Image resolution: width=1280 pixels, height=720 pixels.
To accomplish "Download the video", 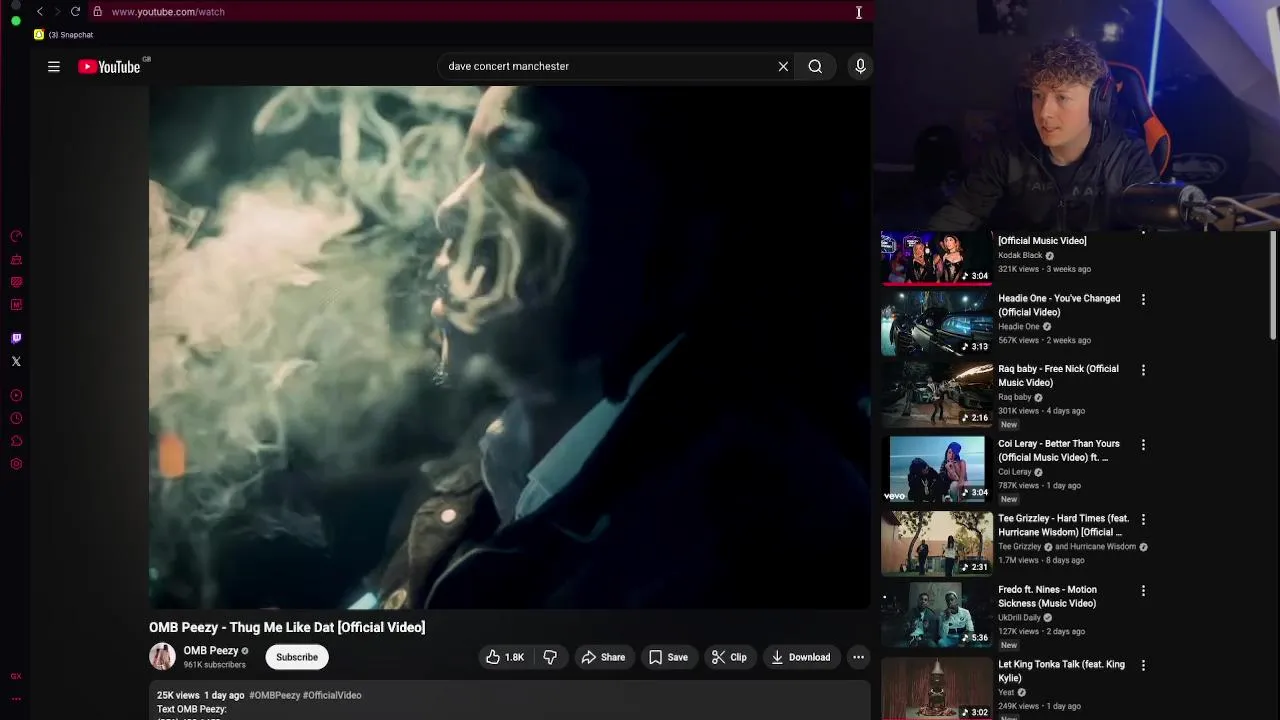I will (800, 657).
